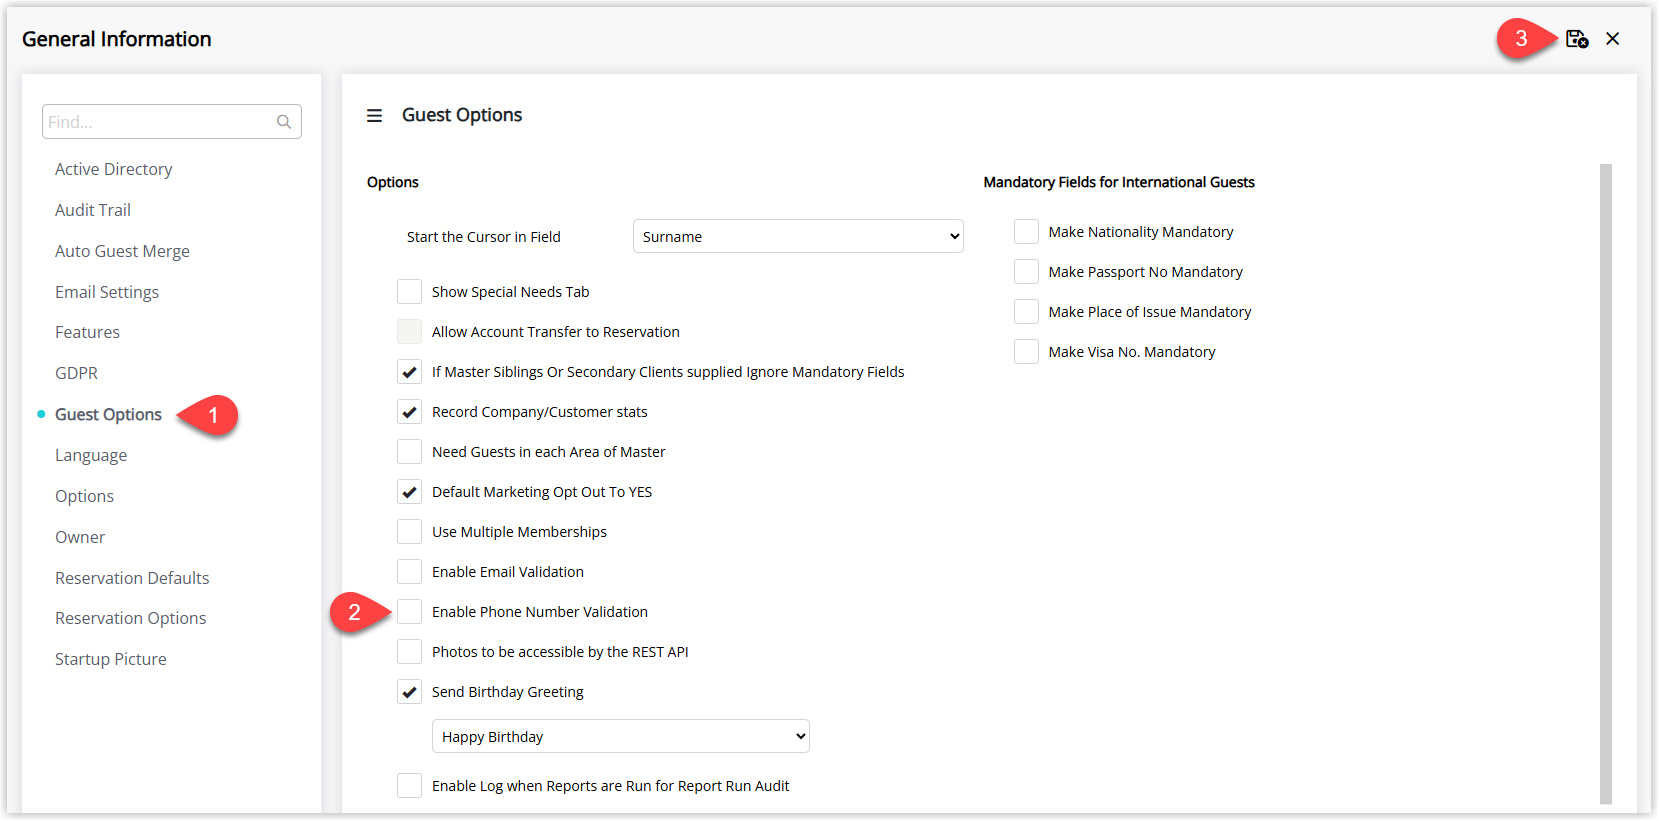Tick Enable Email Validation
The width and height of the screenshot is (1659, 821).
(409, 572)
